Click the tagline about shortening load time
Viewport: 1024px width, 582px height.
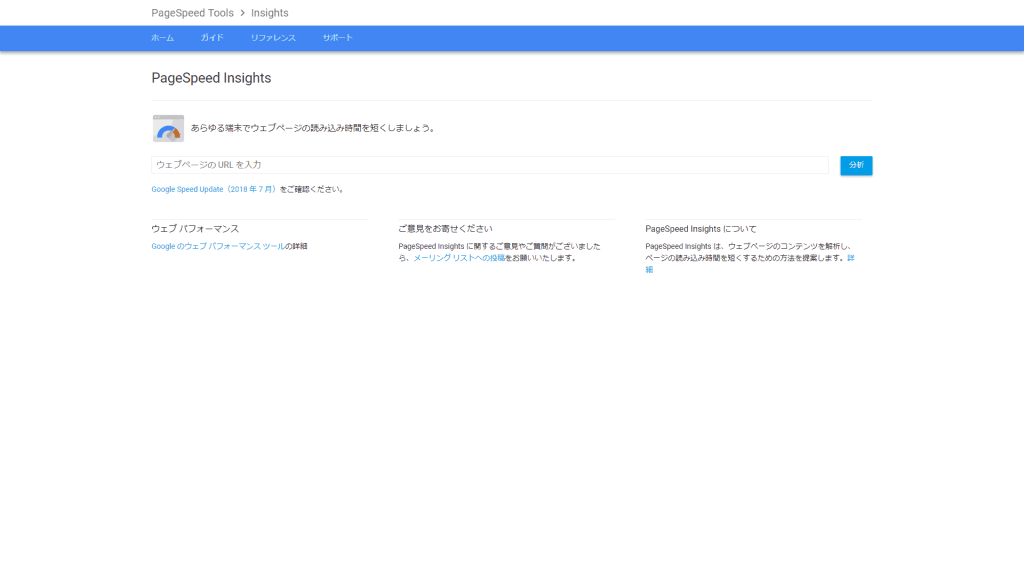pyautogui.click(x=313, y=128)
